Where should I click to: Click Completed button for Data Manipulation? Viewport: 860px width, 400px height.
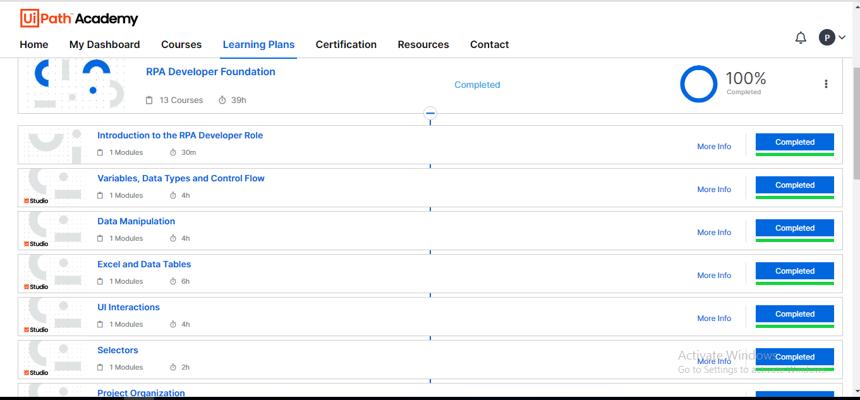(794, 228)
